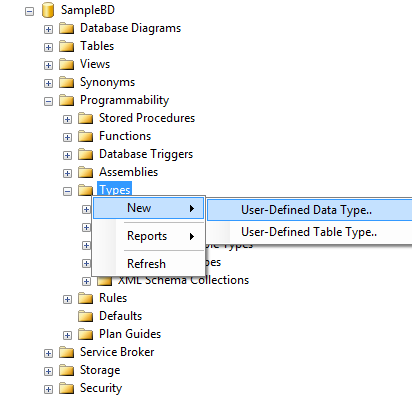Expand the Functions node
The image size is (412, 399).
pyautogui.click(x=67, y=138)
